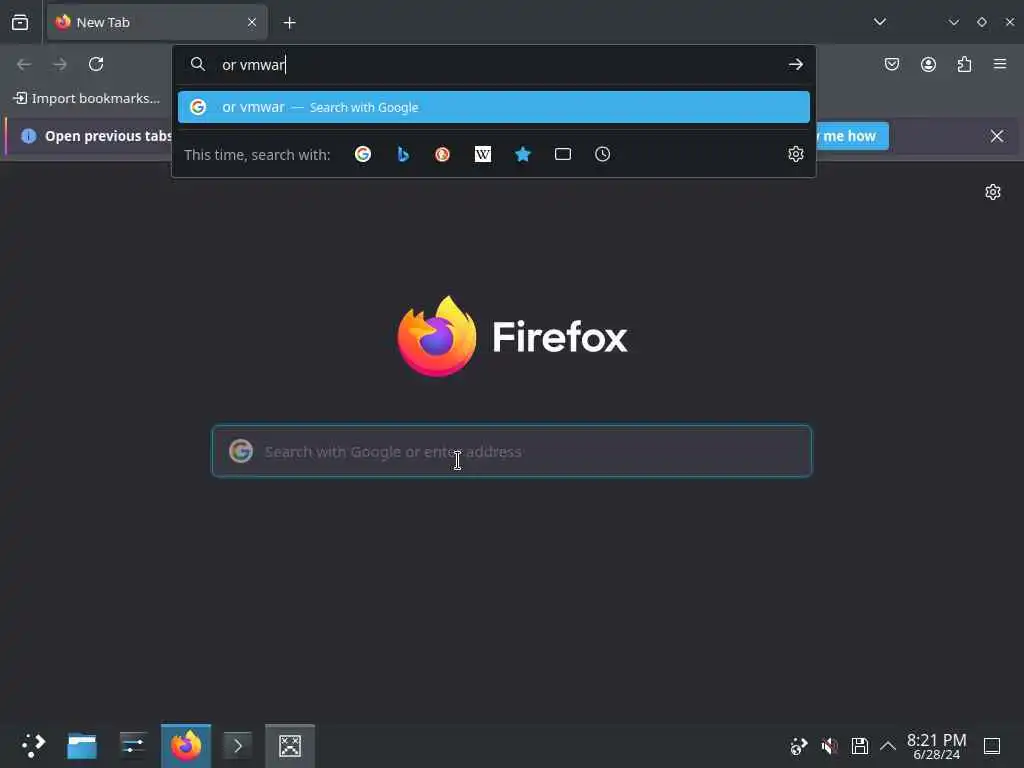1024x768 pixels.
Task: Open a new tab with plus button
Action: [x=289, y=23]
